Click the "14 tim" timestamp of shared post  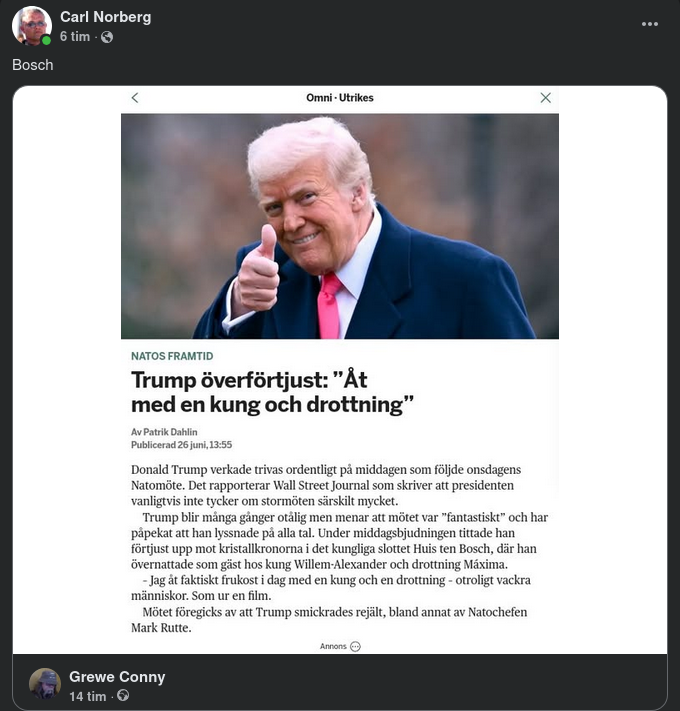coord(87,696)
